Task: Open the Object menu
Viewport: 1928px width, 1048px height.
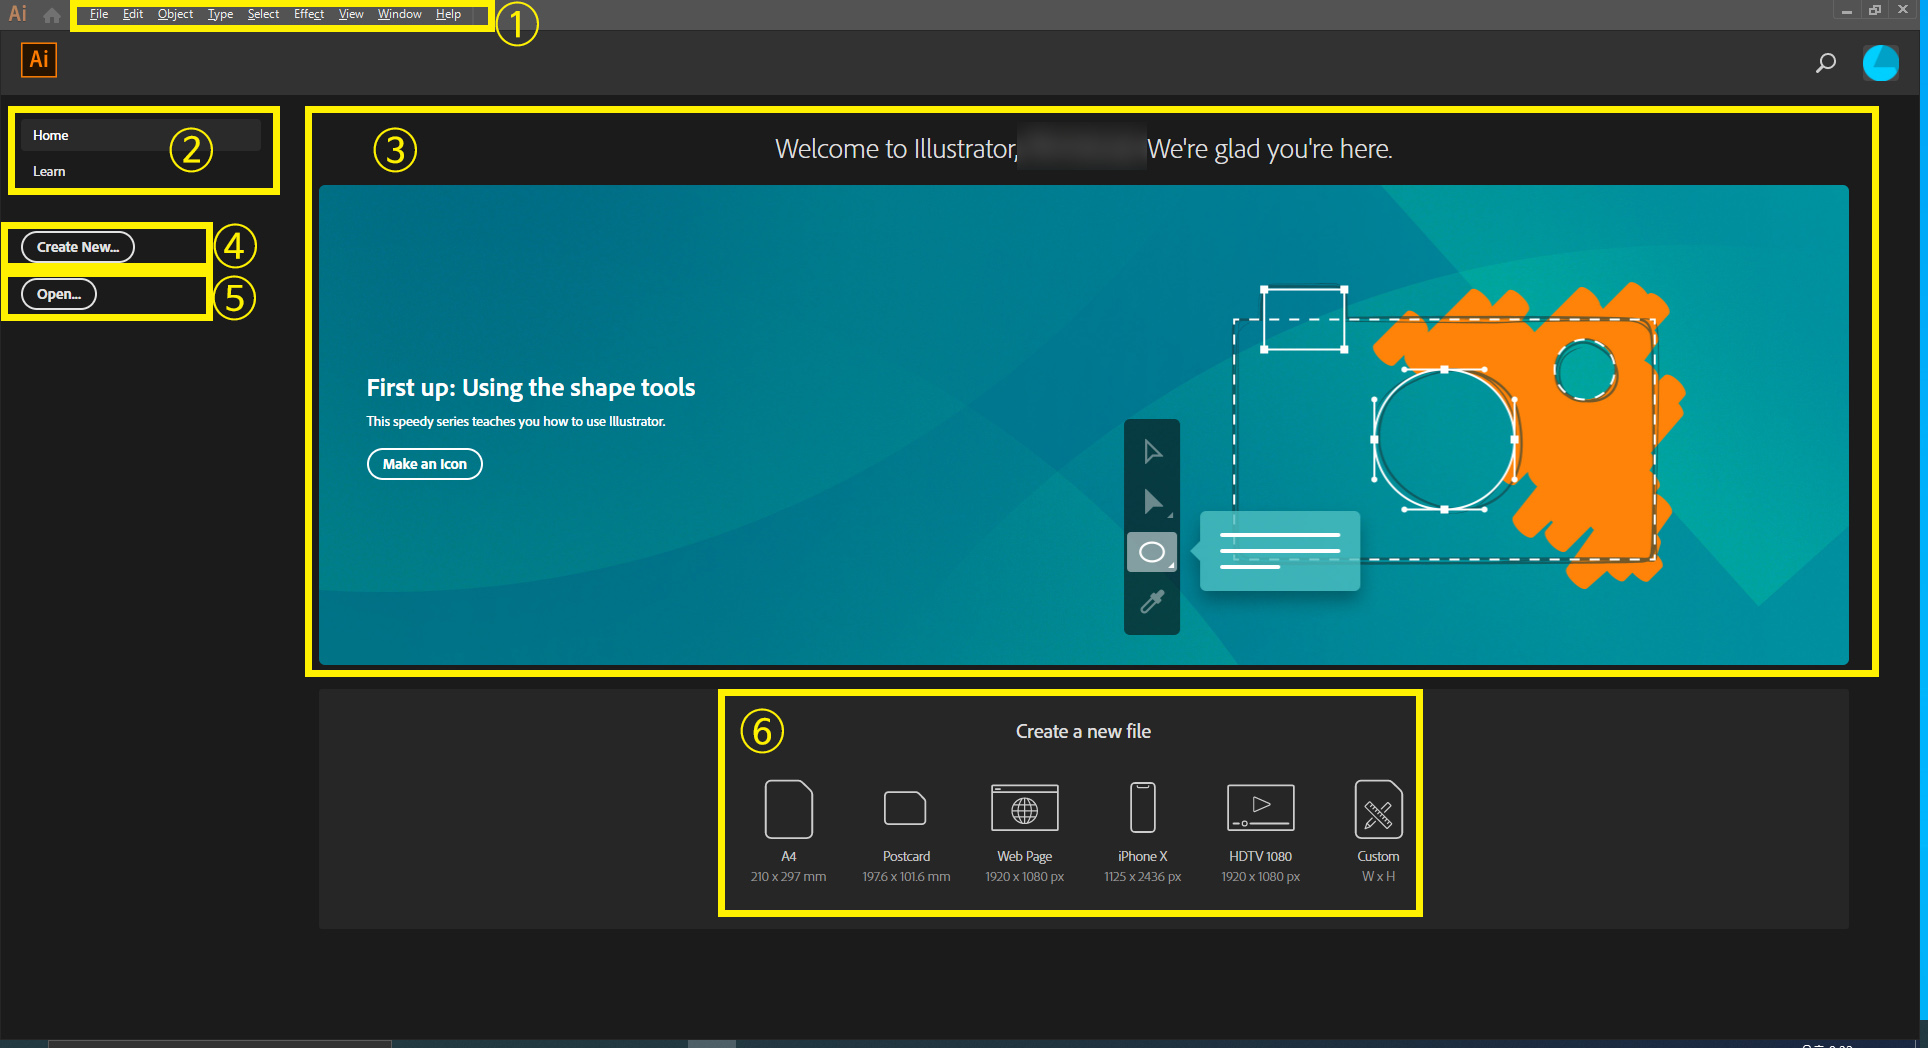Action: [176, 14]
